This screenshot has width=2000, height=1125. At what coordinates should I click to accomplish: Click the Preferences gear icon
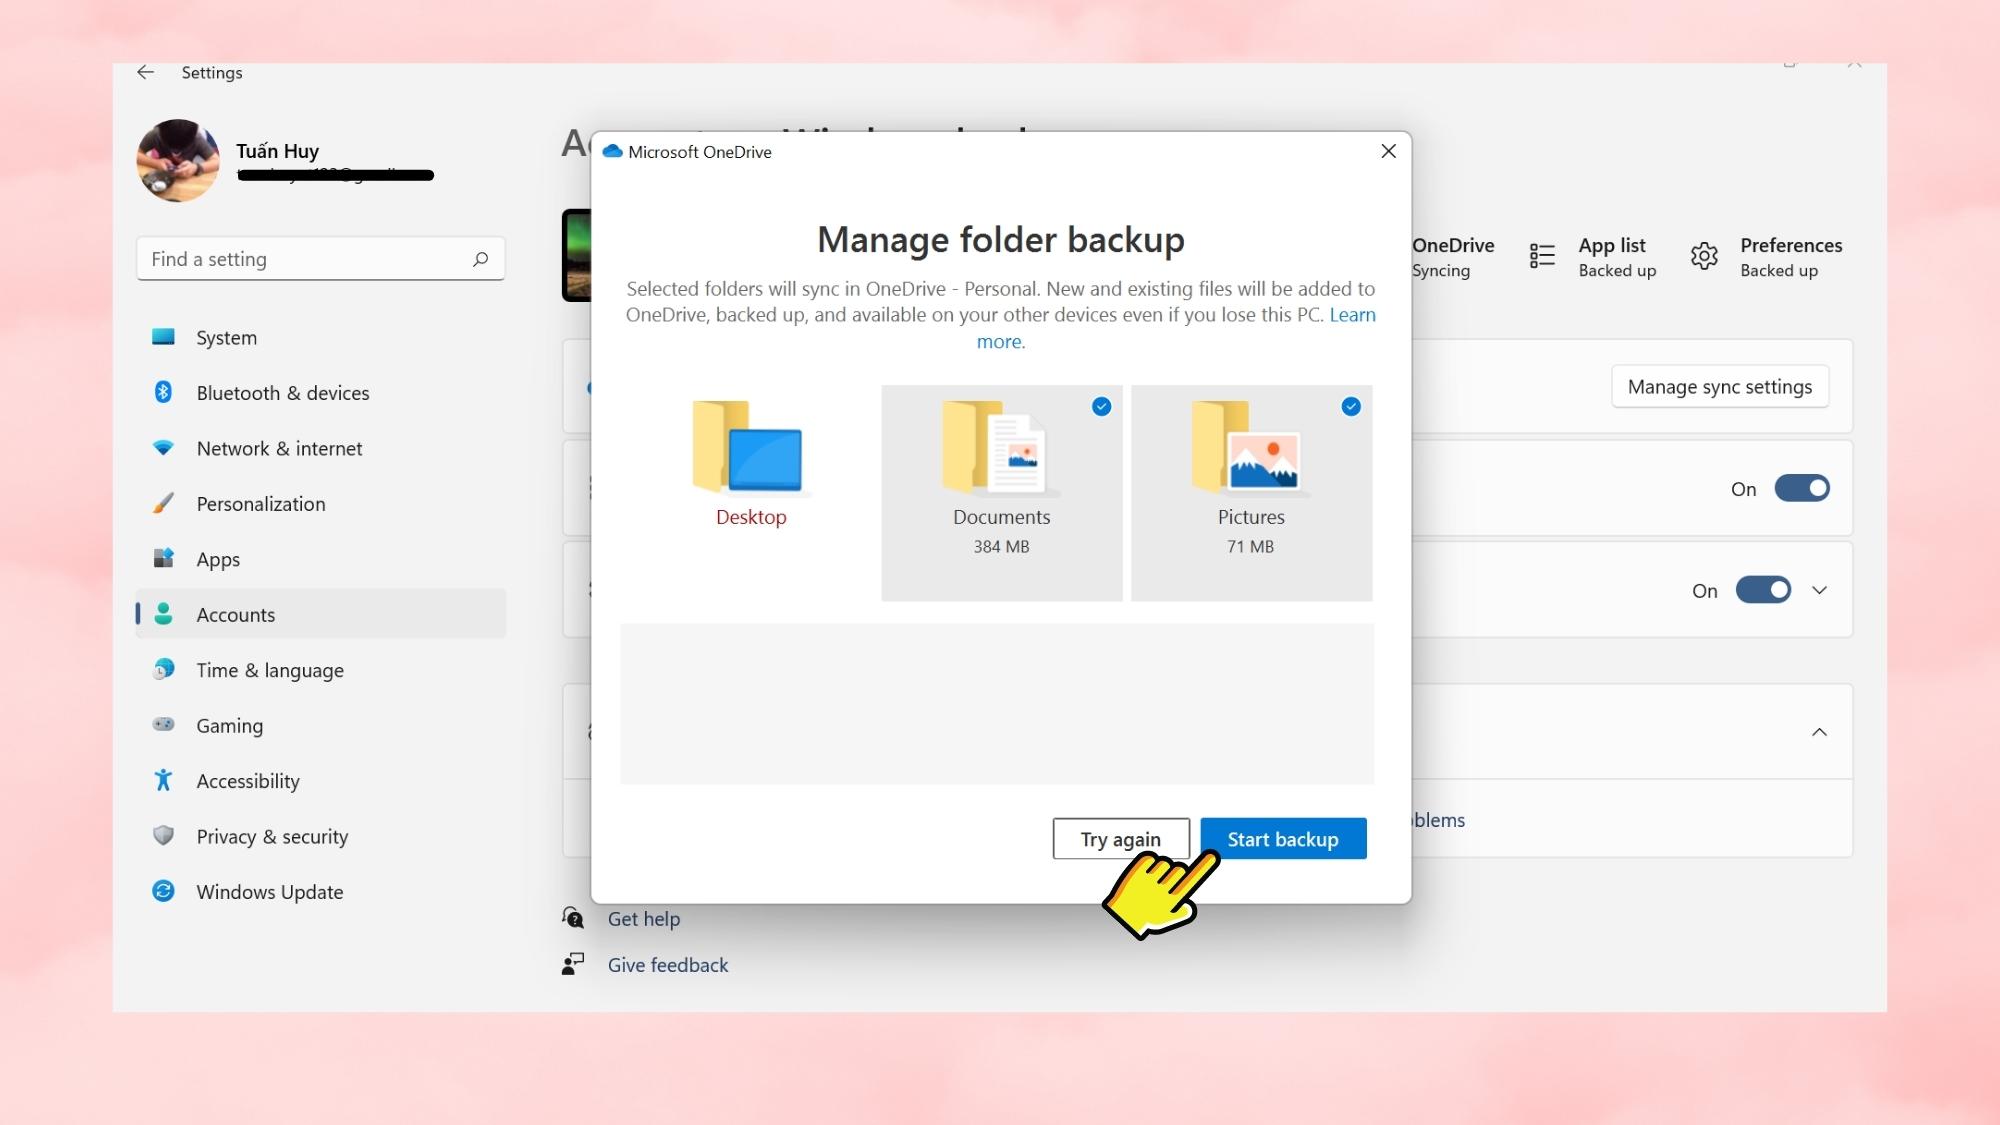pos(1705,256)
